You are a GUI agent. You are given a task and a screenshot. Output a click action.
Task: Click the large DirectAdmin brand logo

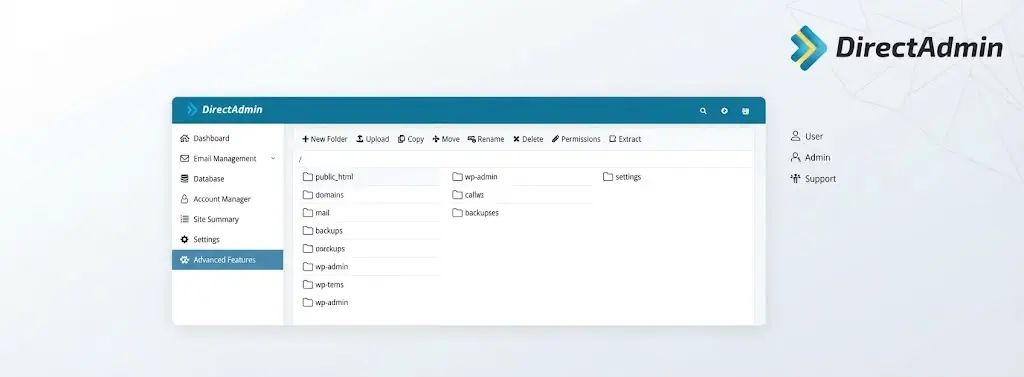896,48
